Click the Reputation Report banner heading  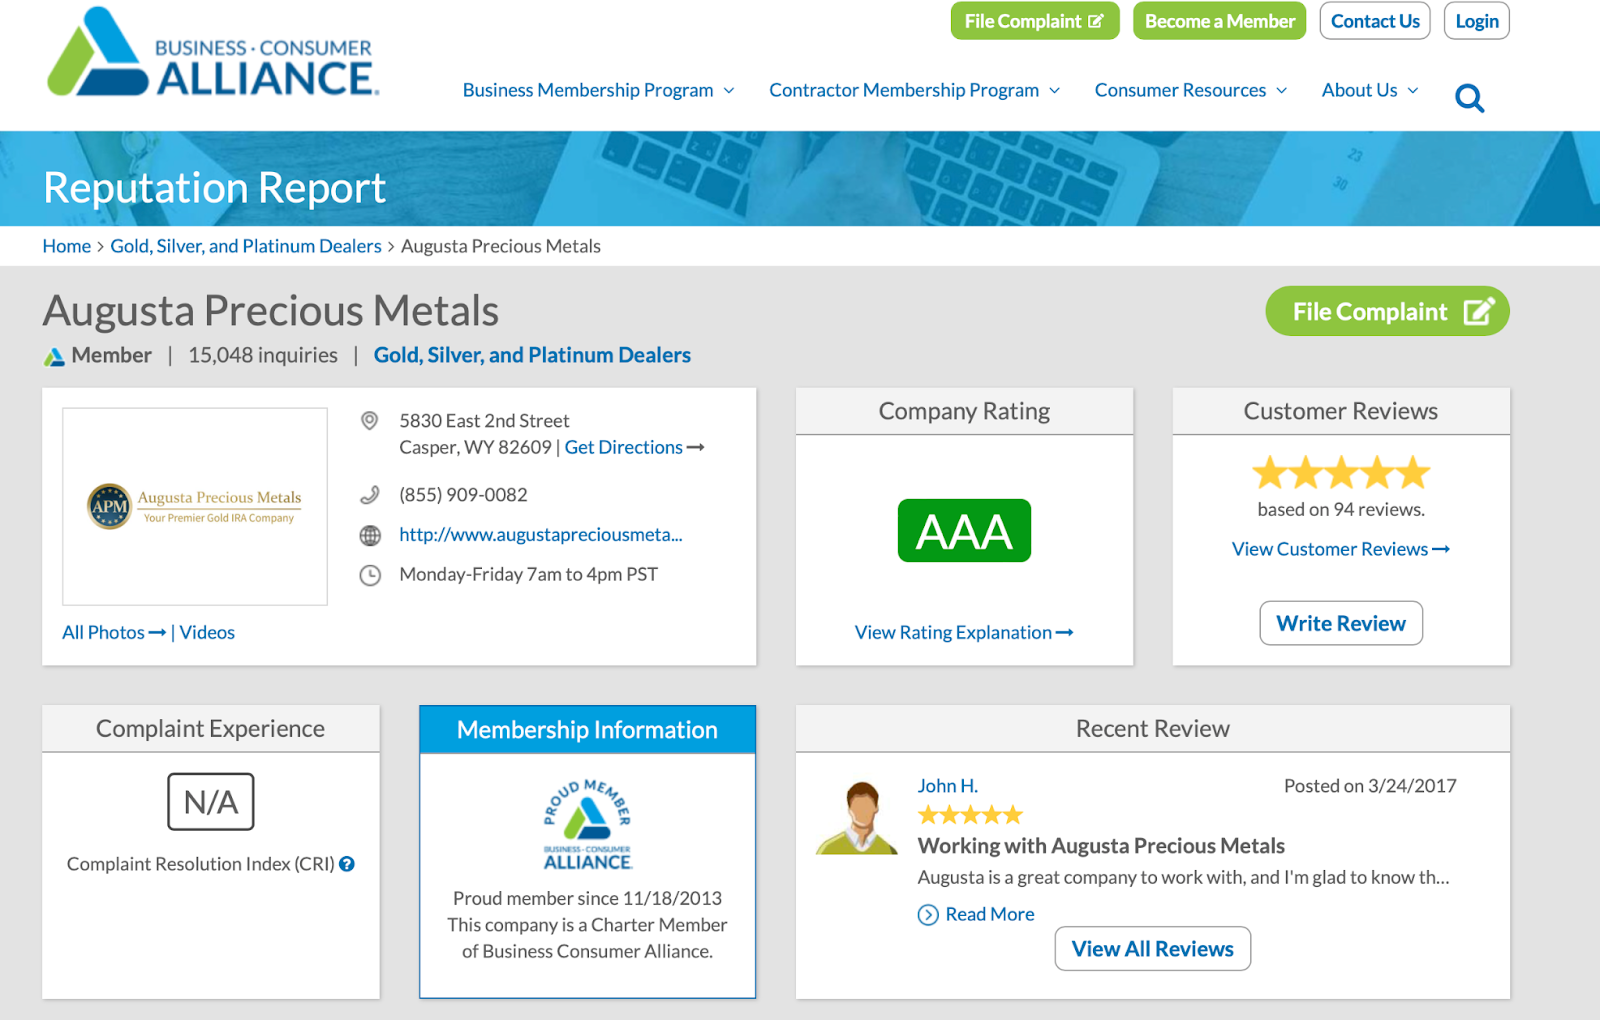214,188
